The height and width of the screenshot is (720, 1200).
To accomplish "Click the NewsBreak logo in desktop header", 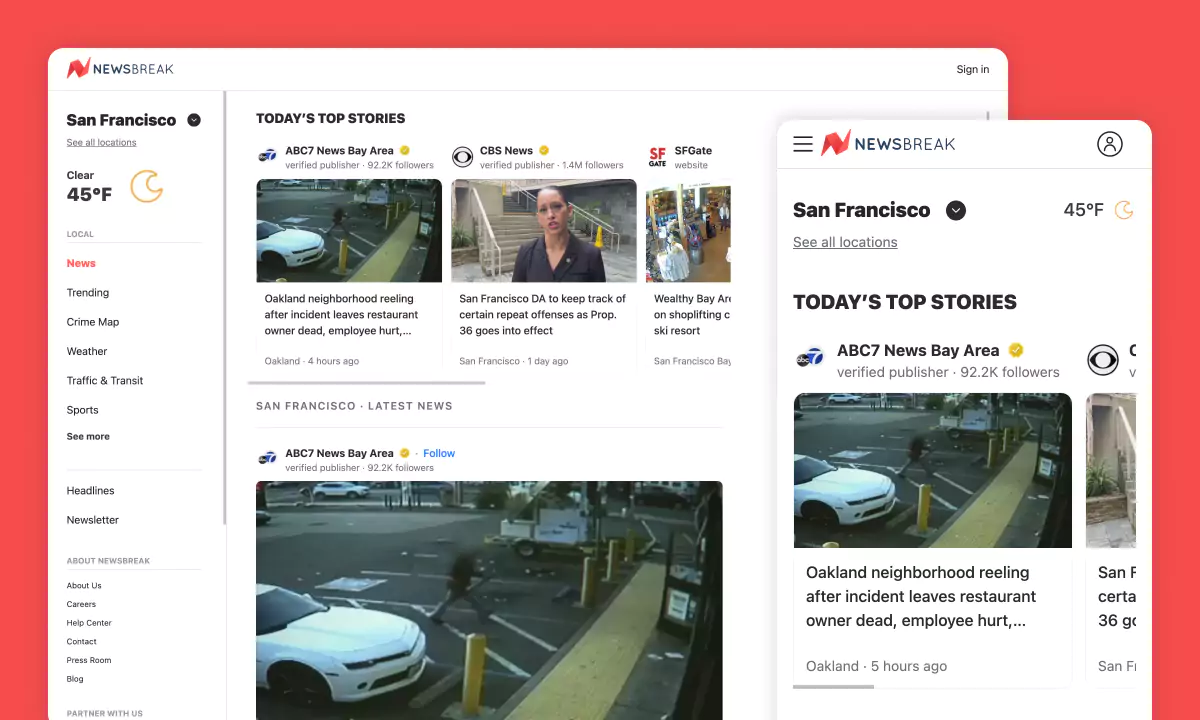I will (120, 69).
